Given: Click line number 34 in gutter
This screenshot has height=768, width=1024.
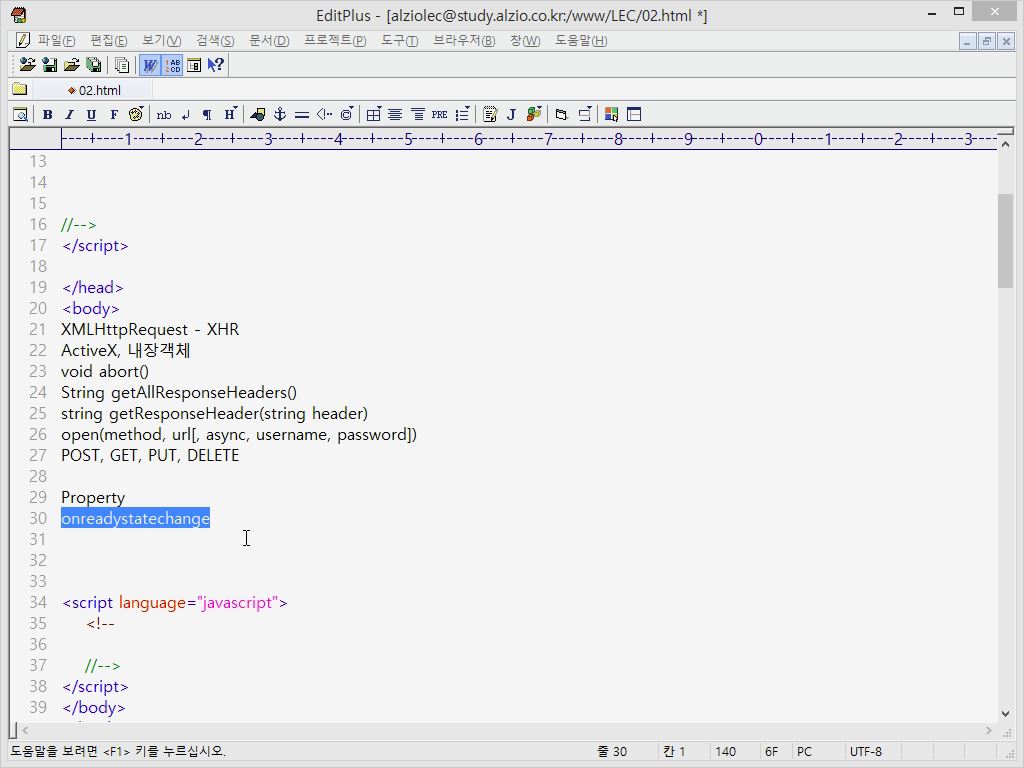Looking at the screenshot, I should point(38,602).
